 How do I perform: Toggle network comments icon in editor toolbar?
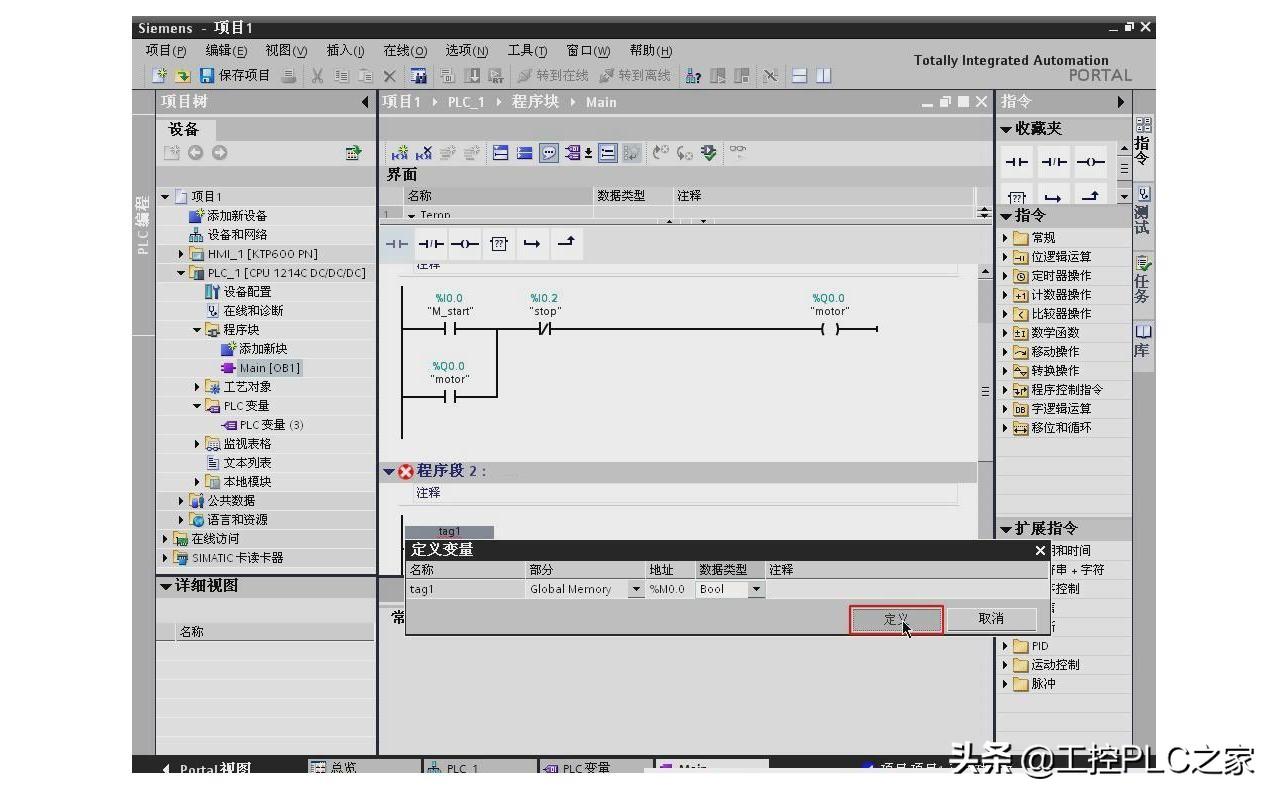549,153
